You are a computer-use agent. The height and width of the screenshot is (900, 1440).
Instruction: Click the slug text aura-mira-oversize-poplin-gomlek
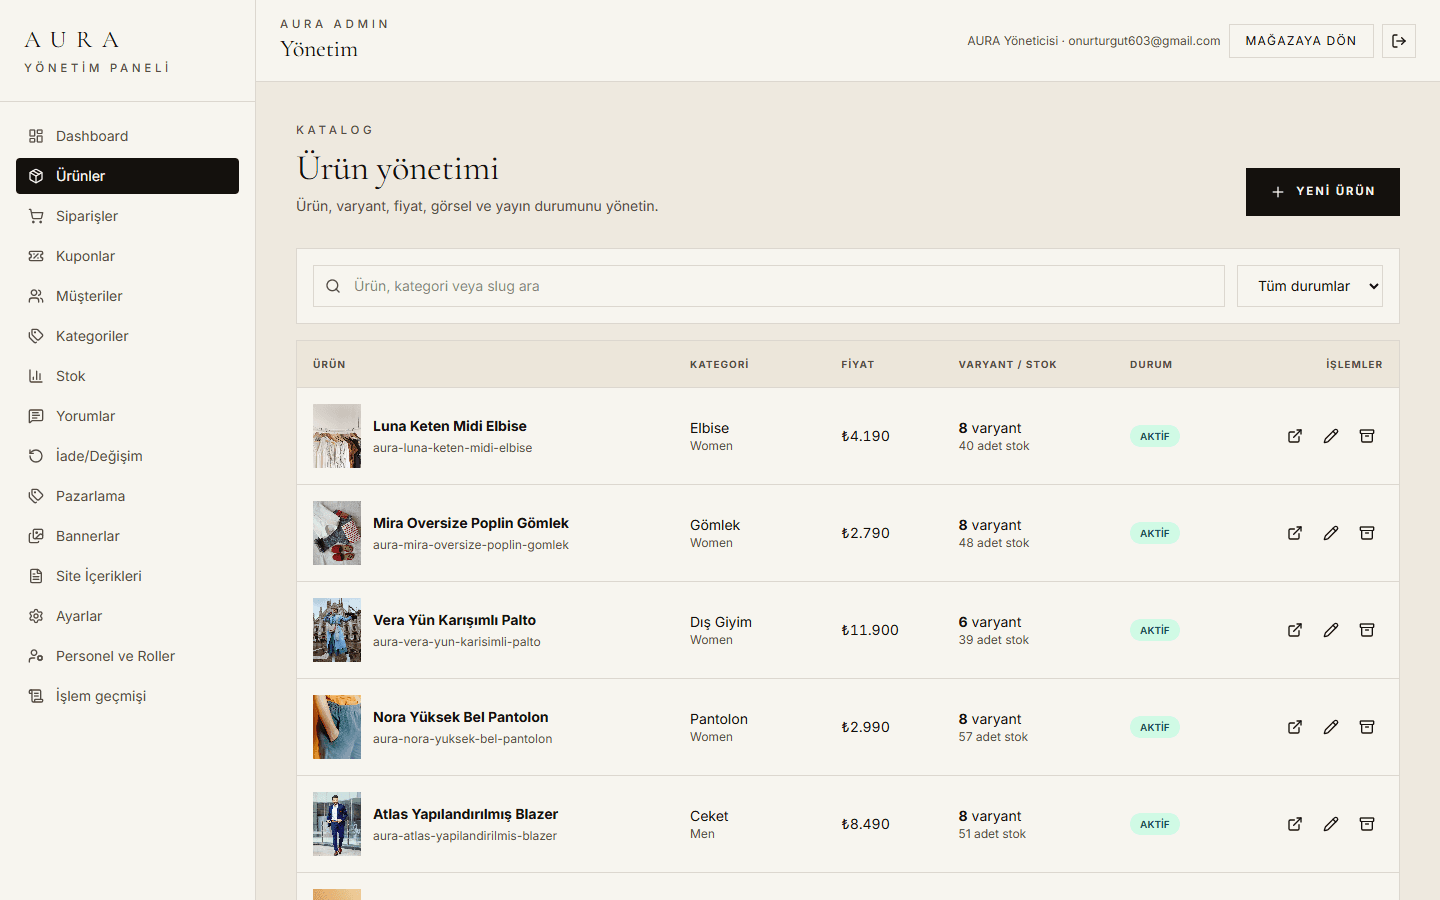click(471, 545)
